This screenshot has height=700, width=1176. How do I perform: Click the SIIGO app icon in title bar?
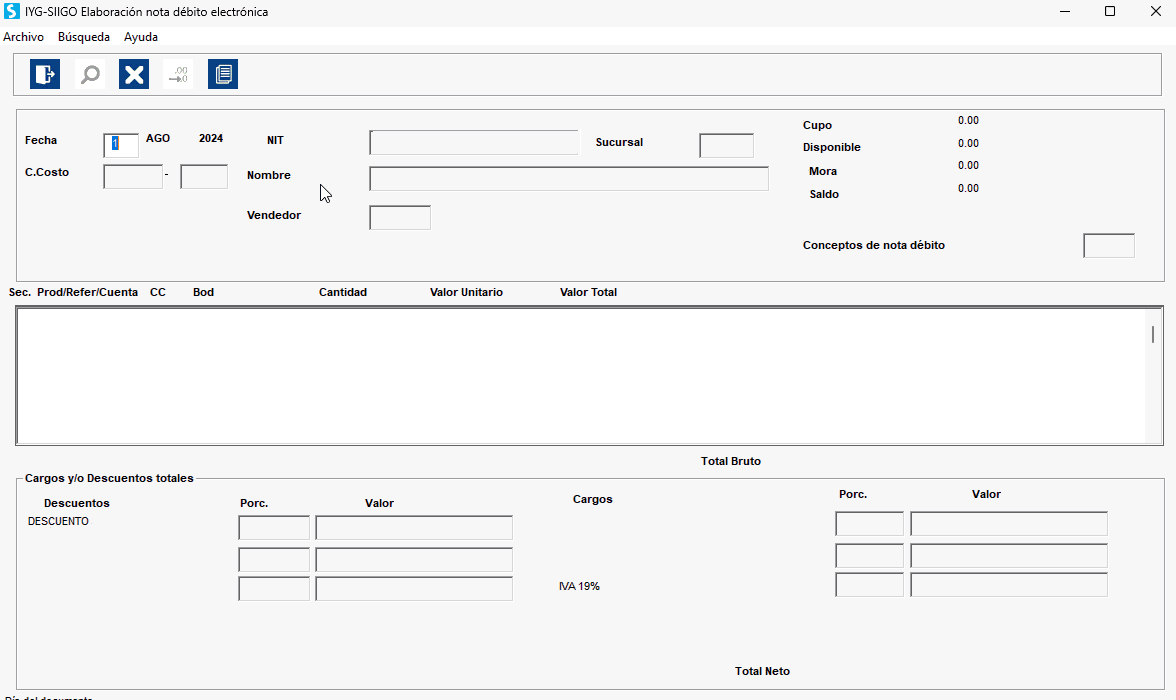click(11, 11)
